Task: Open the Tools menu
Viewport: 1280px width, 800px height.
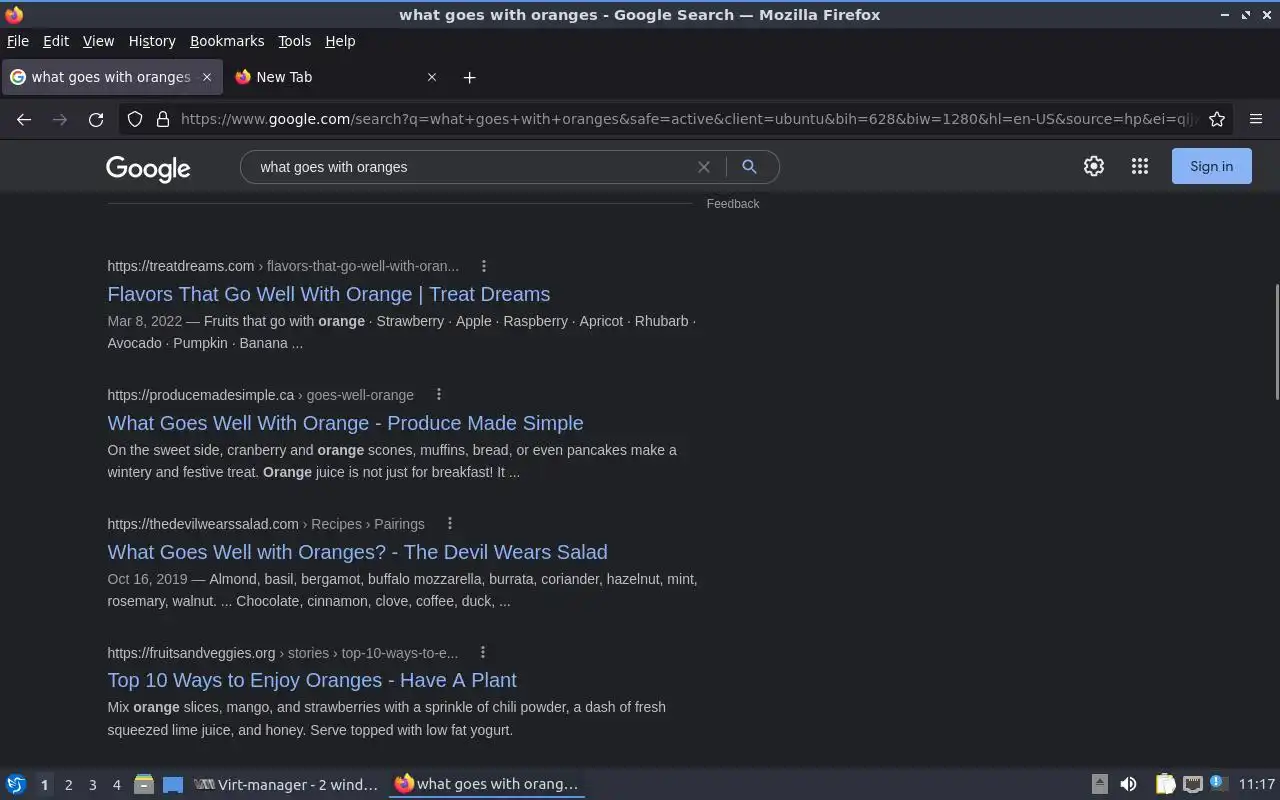Action: click(295, 41)
